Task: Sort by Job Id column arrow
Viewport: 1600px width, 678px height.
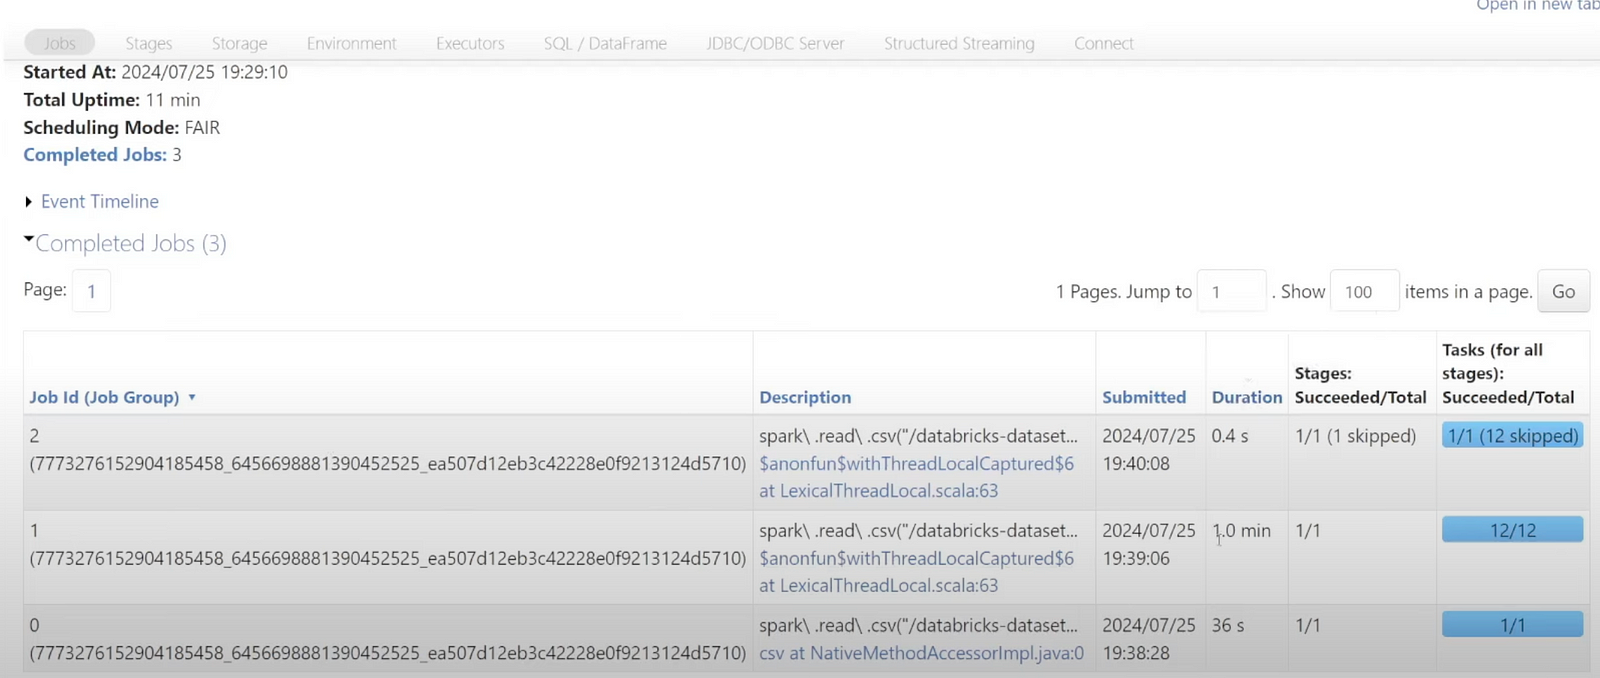Action: coord(191,398)
